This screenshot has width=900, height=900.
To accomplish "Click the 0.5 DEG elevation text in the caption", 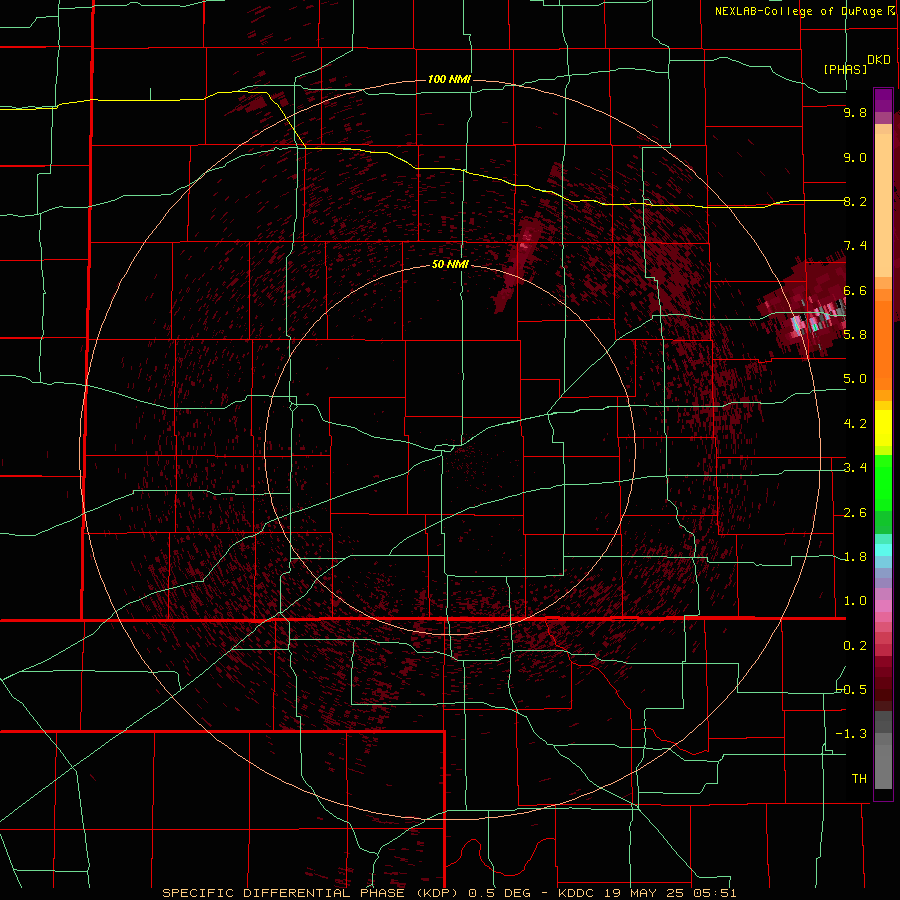I will point(500,893).
